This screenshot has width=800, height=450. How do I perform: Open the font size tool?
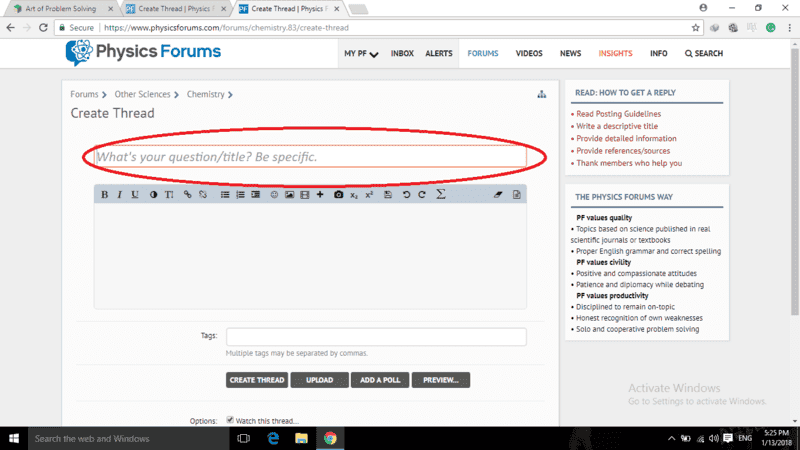(x=169, y=194)
